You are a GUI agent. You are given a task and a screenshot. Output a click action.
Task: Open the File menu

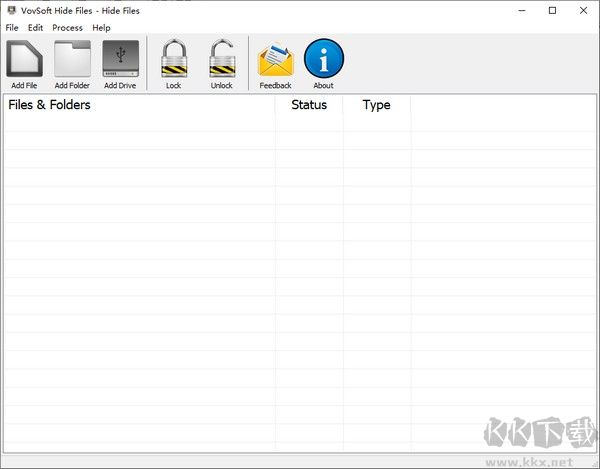point(12,28)
